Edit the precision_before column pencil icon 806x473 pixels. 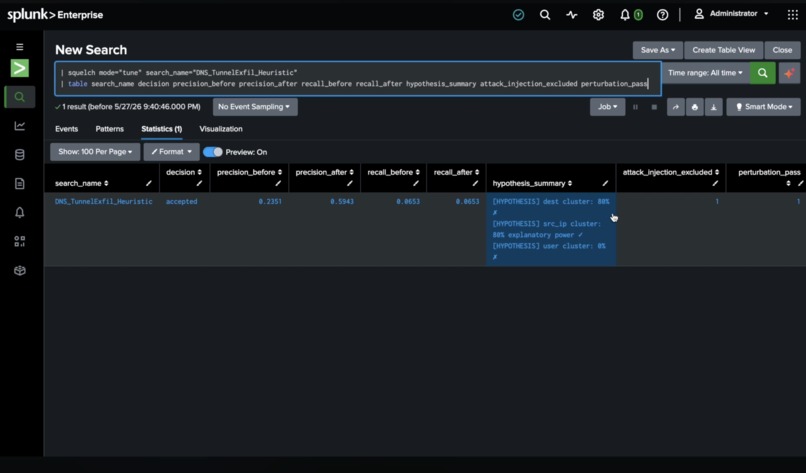tap(278, 183)
